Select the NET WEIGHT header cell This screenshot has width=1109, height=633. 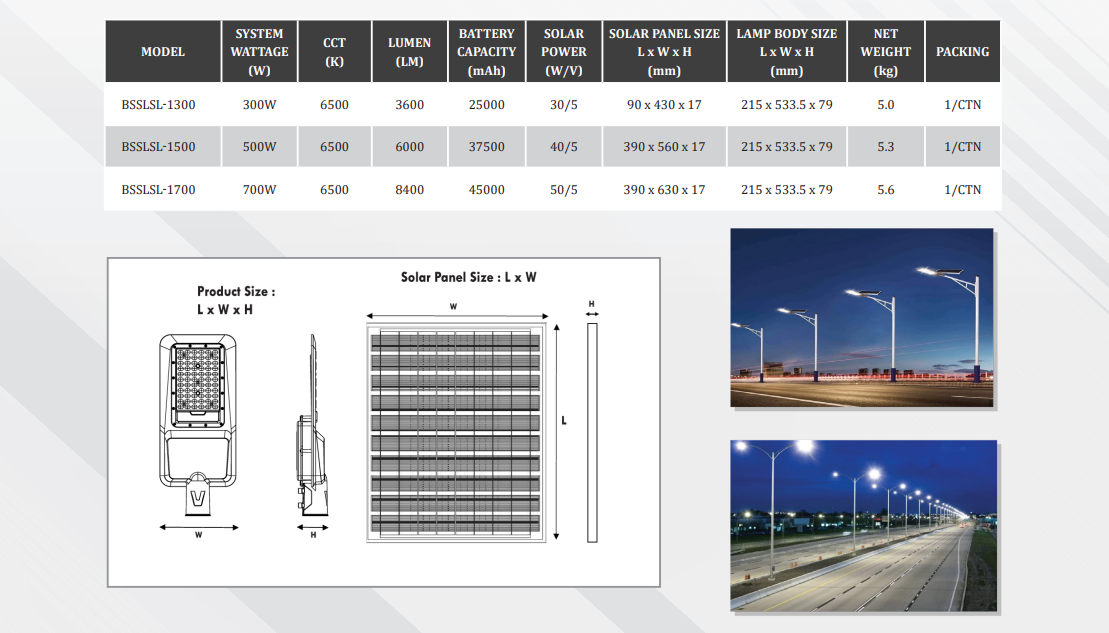885,52
